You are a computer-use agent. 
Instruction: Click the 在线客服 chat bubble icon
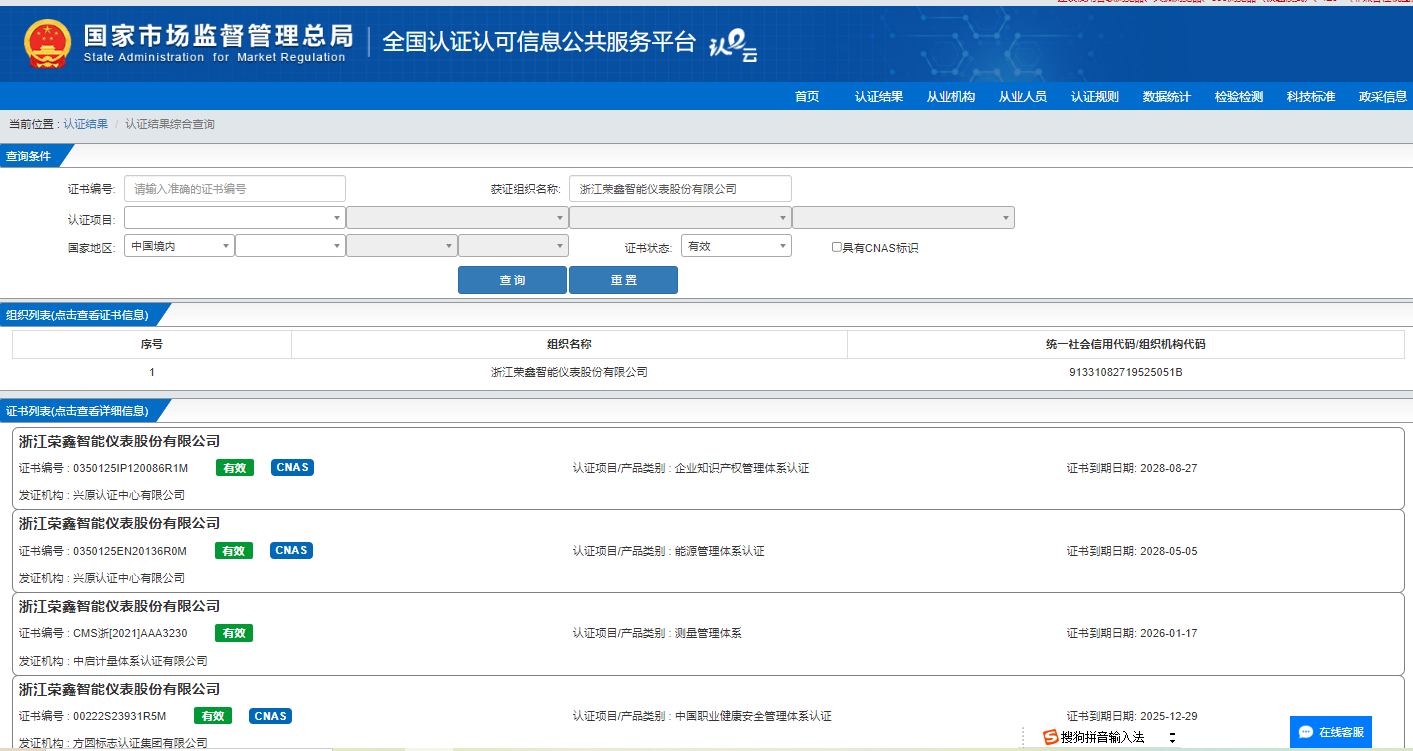1305,732
